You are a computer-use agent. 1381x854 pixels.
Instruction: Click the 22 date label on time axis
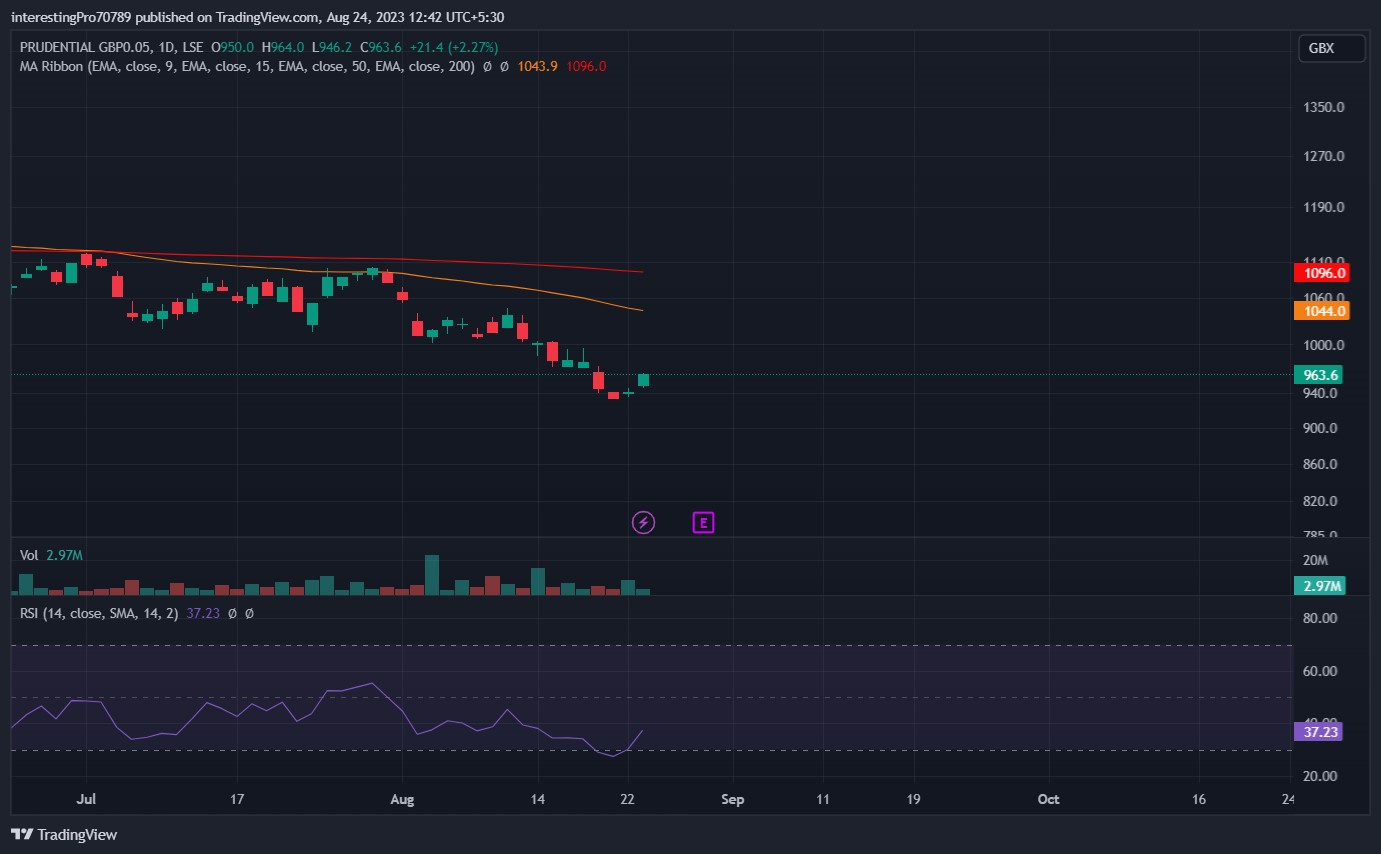coord(628,800)
